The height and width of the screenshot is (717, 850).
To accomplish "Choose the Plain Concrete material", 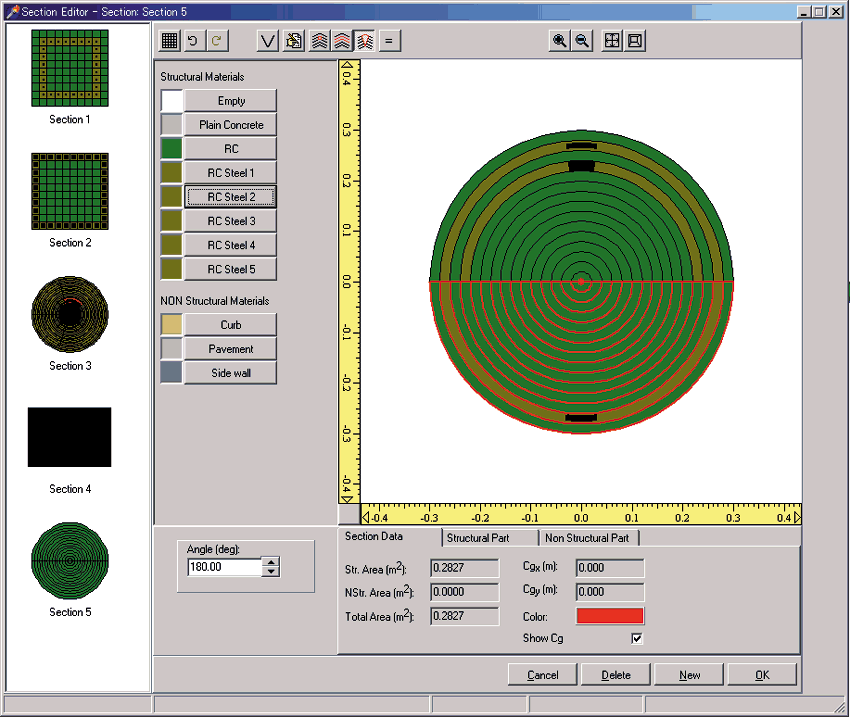I will click(231, 125).
